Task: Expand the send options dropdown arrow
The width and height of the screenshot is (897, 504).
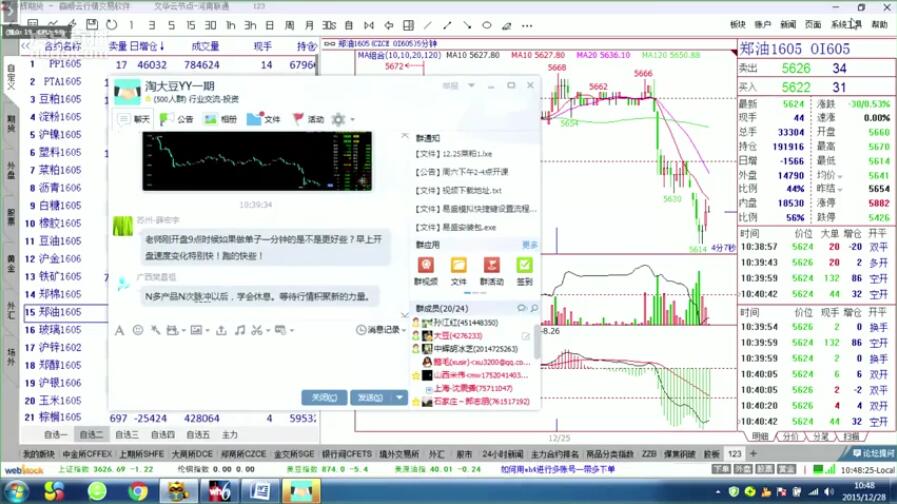Action: tap(399, 397)
